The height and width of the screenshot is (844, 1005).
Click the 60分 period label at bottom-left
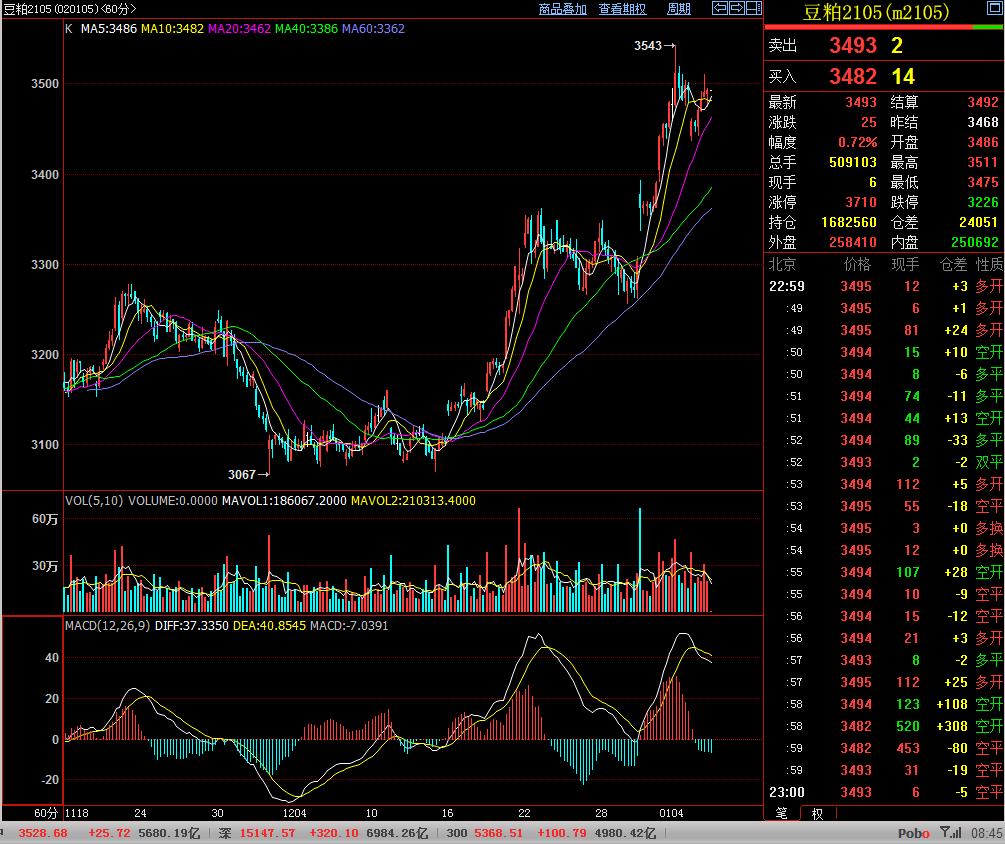(46, 812)
